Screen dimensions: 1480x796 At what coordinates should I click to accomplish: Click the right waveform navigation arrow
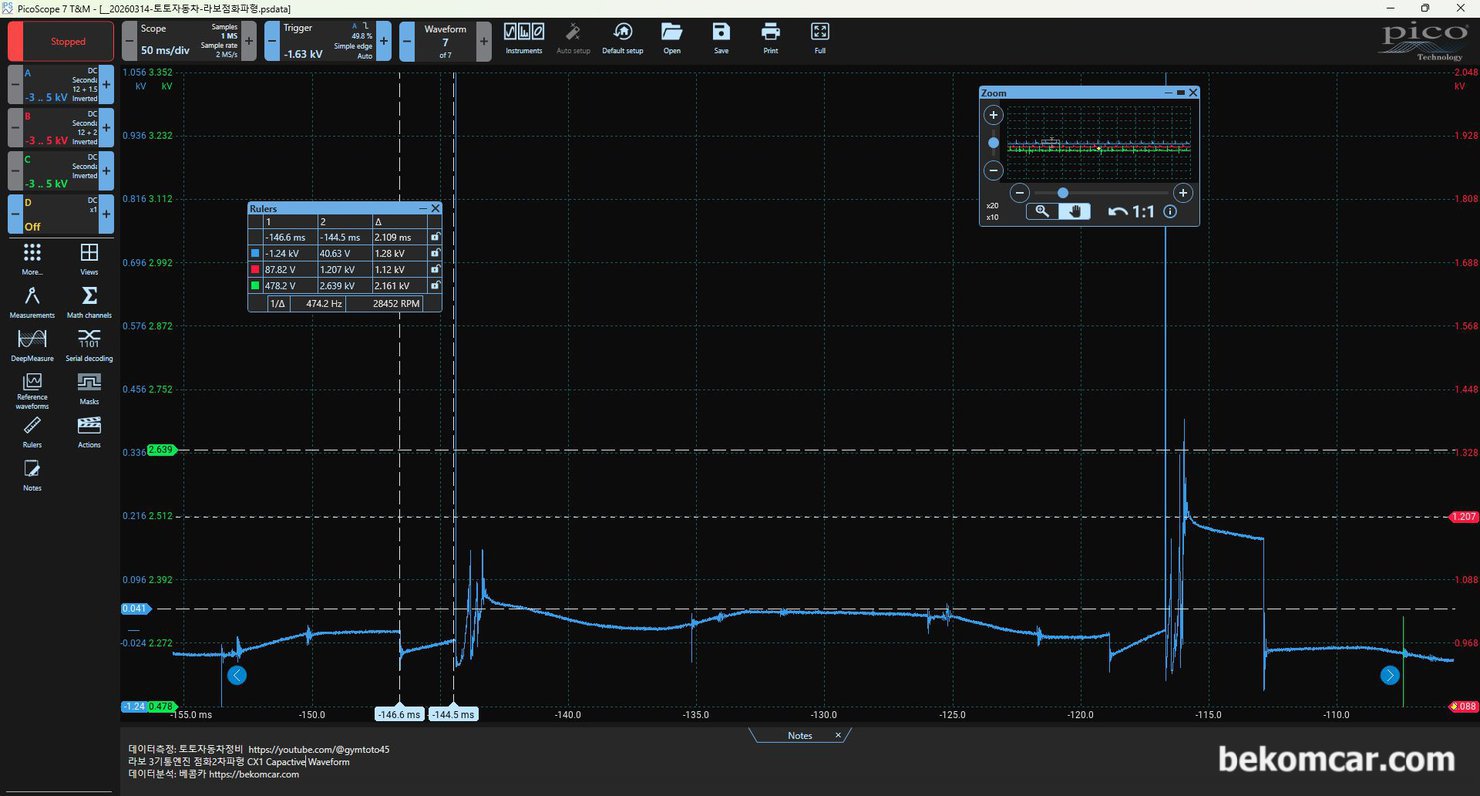pyautogui.click(x=1389, y=675)
